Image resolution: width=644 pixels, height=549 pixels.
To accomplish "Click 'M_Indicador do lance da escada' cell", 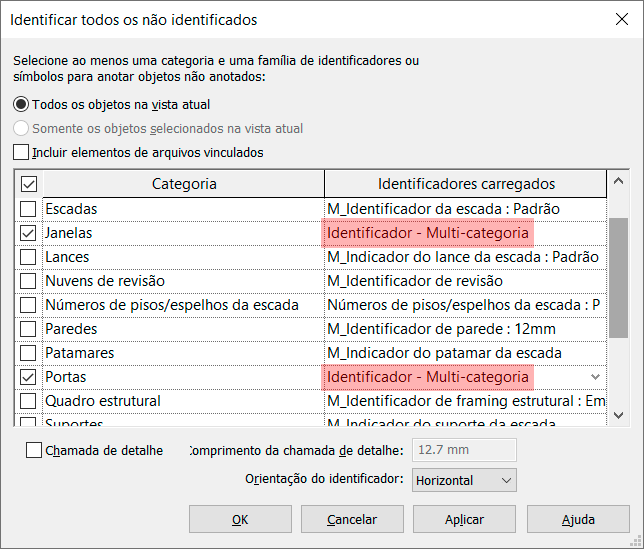I will 465,257.
